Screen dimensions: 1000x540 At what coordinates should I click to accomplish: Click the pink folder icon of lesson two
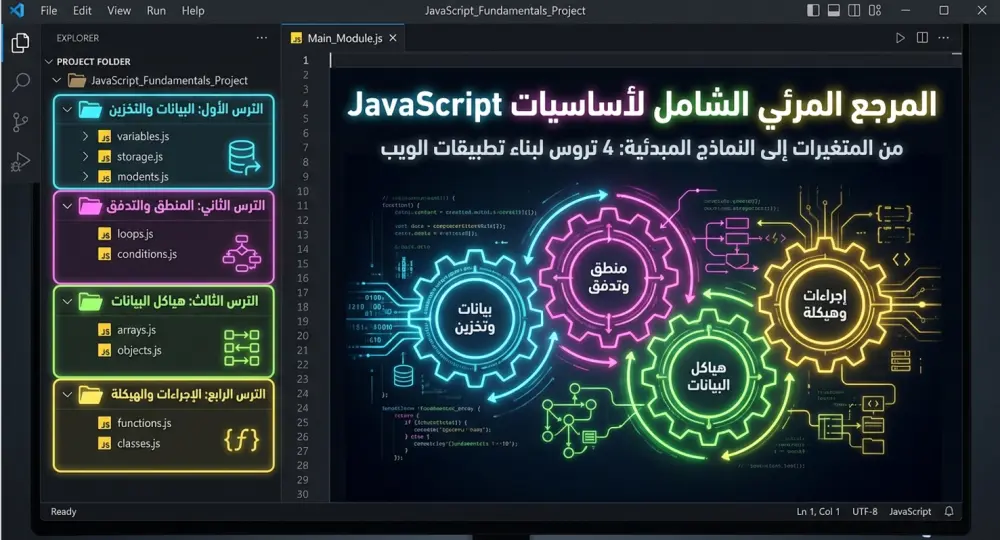[90, 206]
